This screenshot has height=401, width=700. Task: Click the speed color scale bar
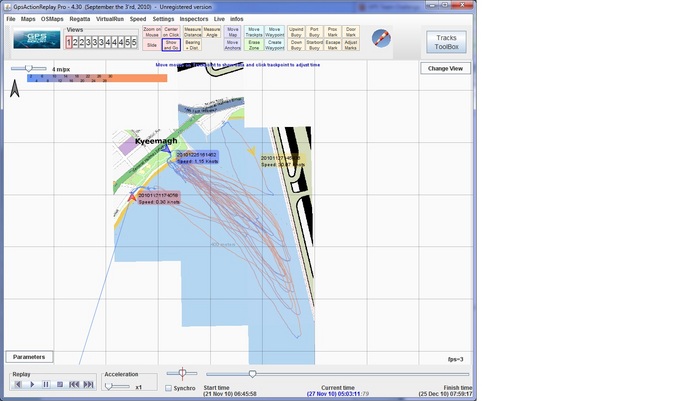pyautogui.click(x=97, y=78)
